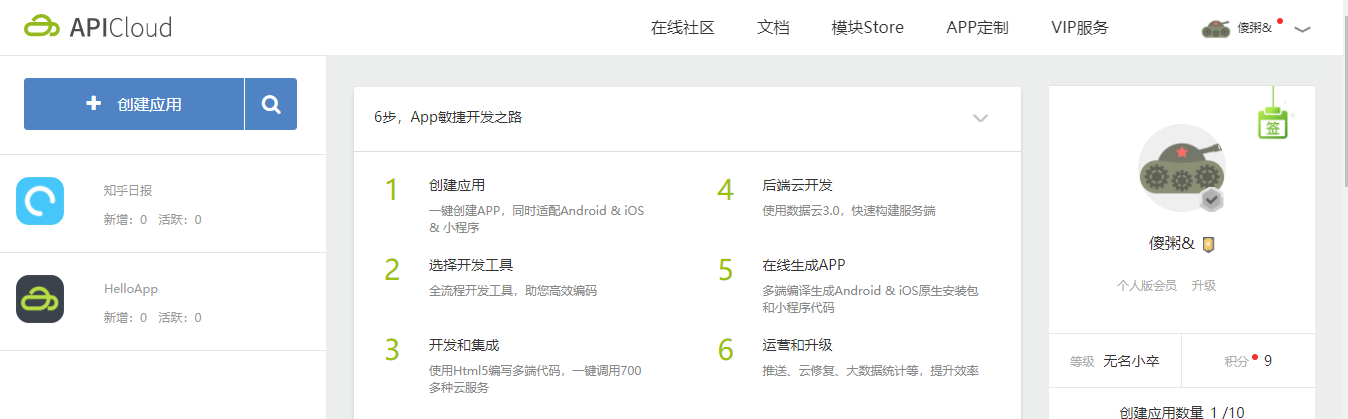Click the small tank avatar in header

tap(1215, 28)
